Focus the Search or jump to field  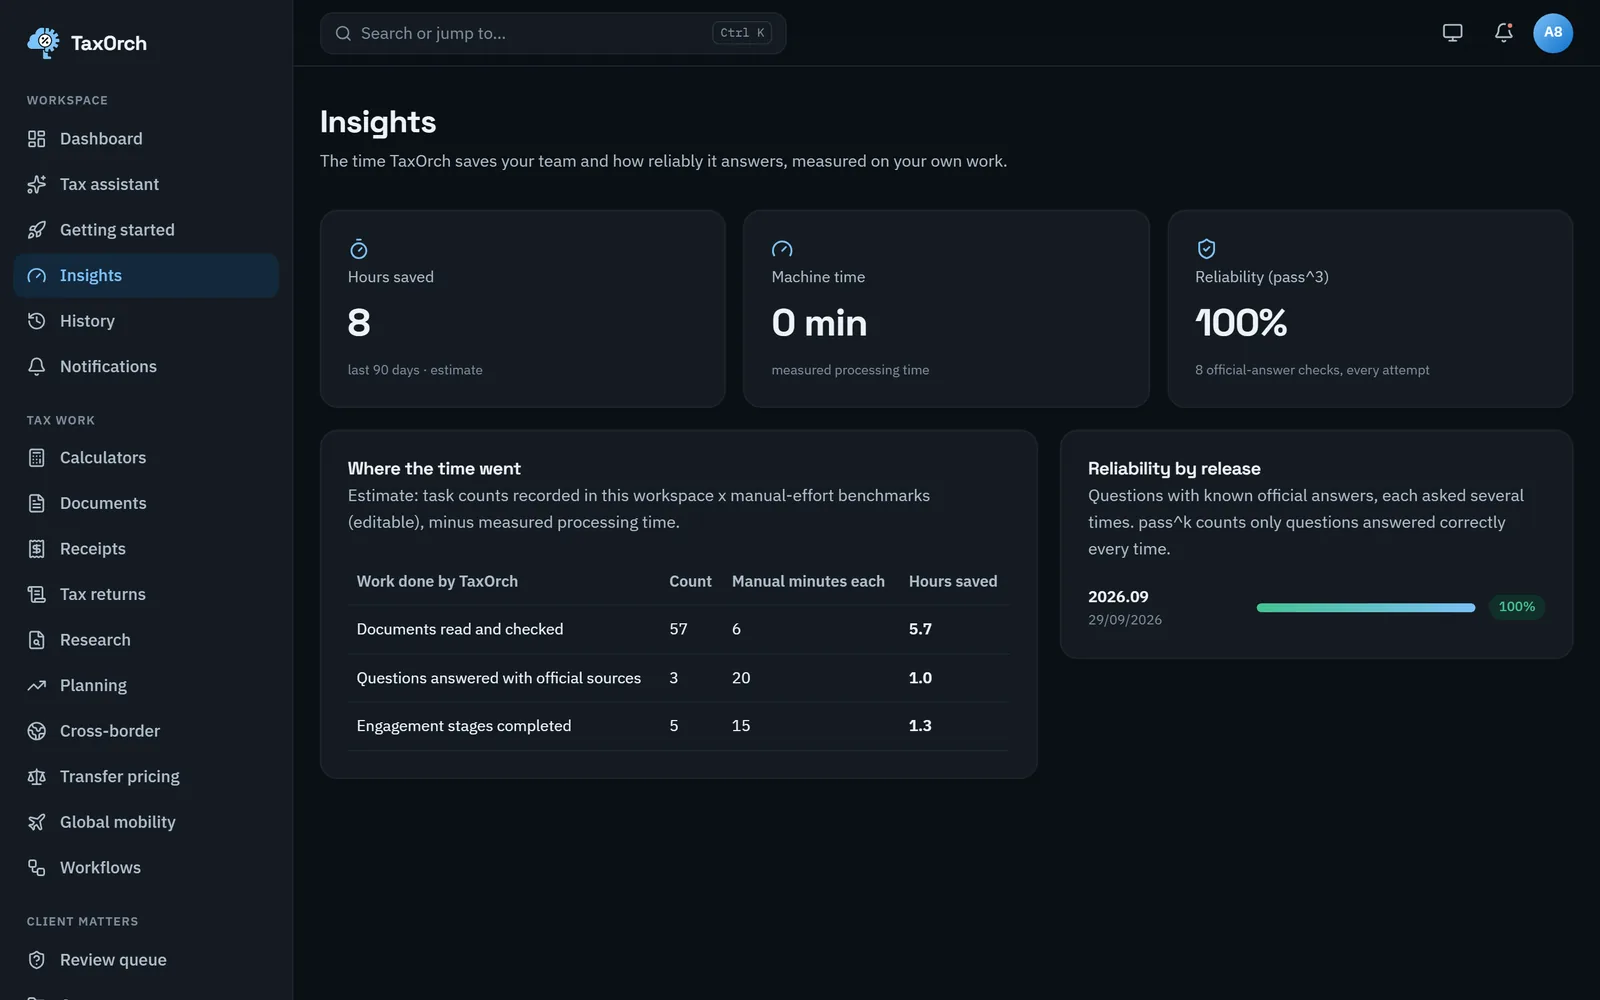tap(553, 33)
